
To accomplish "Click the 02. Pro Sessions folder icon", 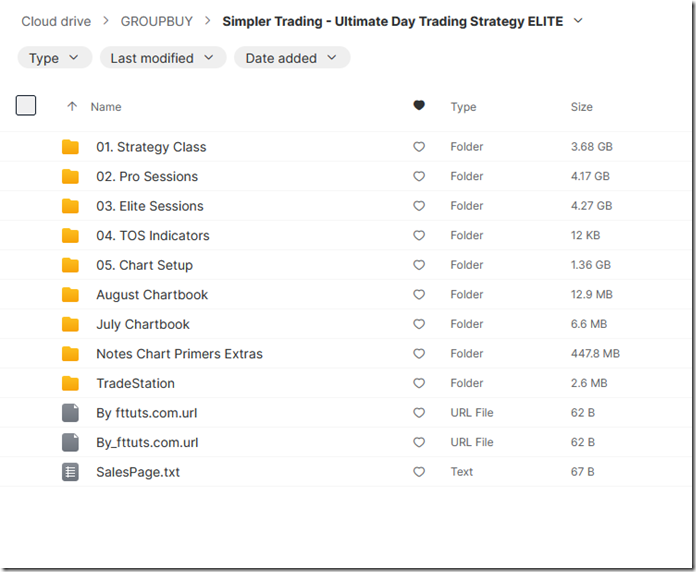I will [70, 177].
